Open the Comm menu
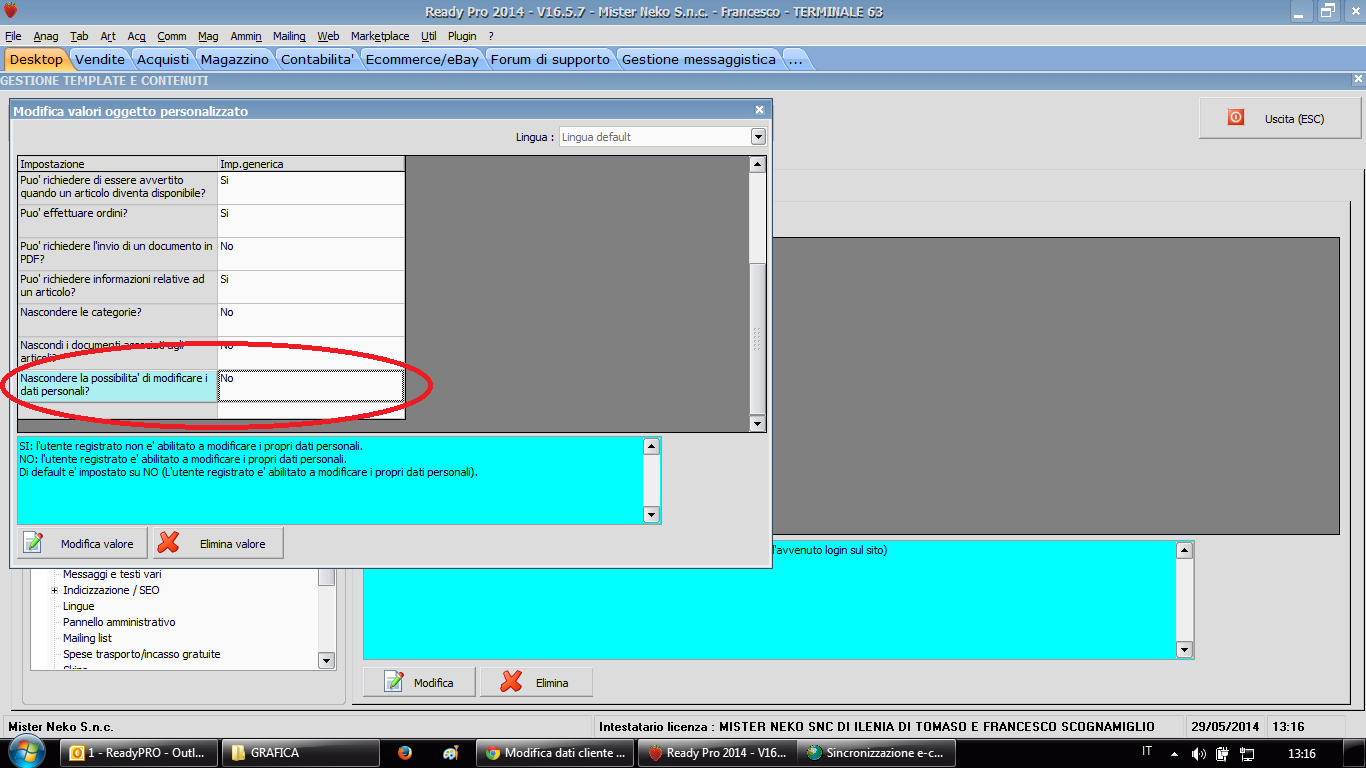The width and height of the screenshot is (1366, 768). 172,36
